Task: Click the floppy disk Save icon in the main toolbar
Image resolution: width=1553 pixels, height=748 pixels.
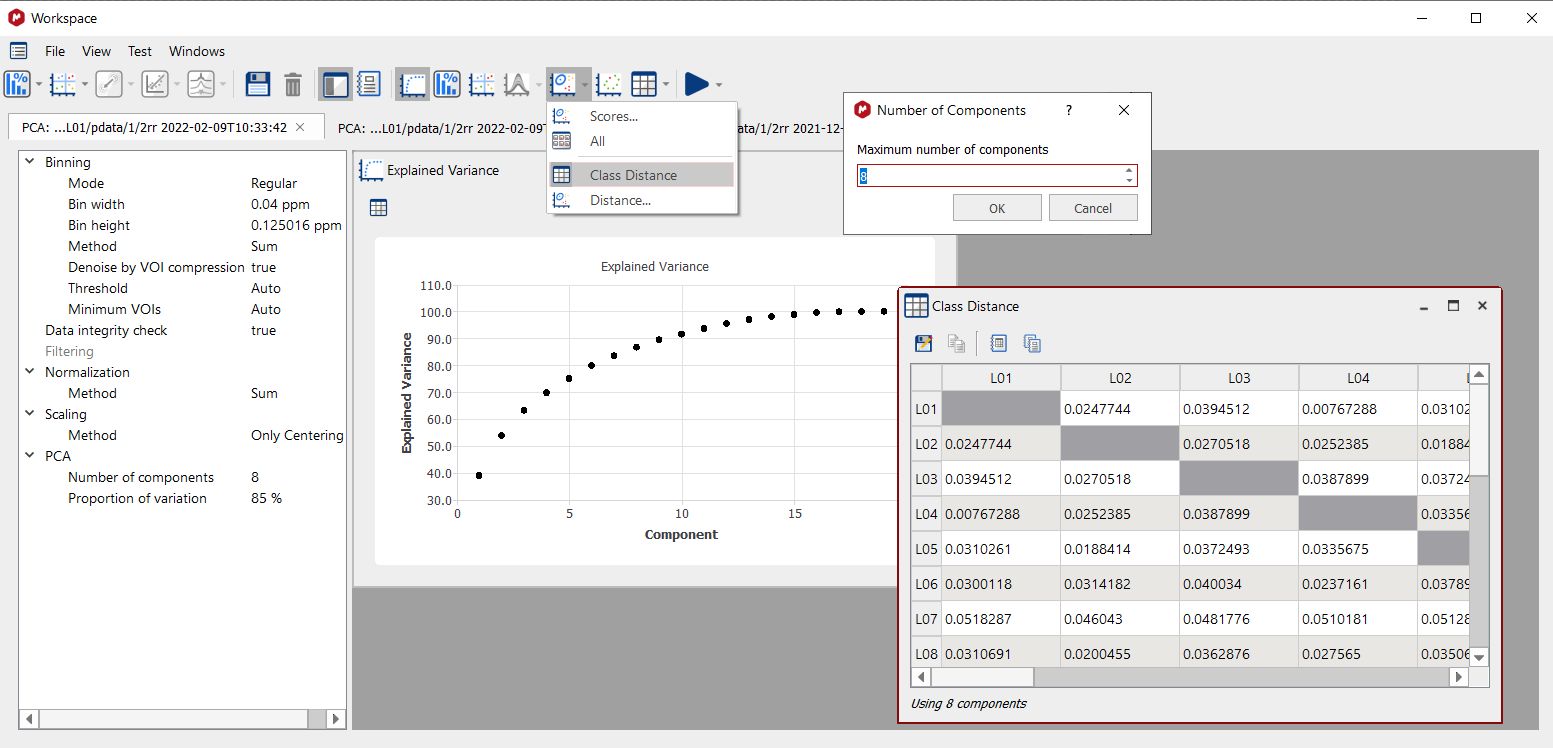Action: (x=258, y=84)
